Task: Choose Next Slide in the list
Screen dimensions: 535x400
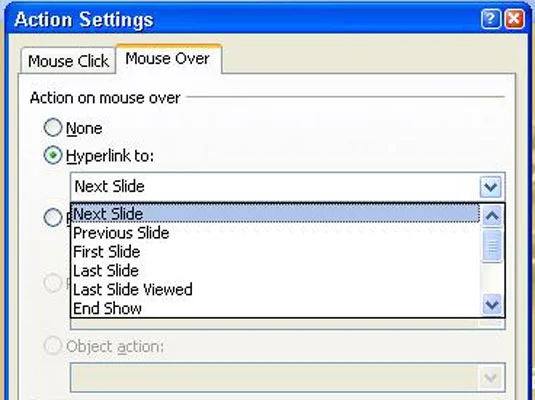Action: 275,214
